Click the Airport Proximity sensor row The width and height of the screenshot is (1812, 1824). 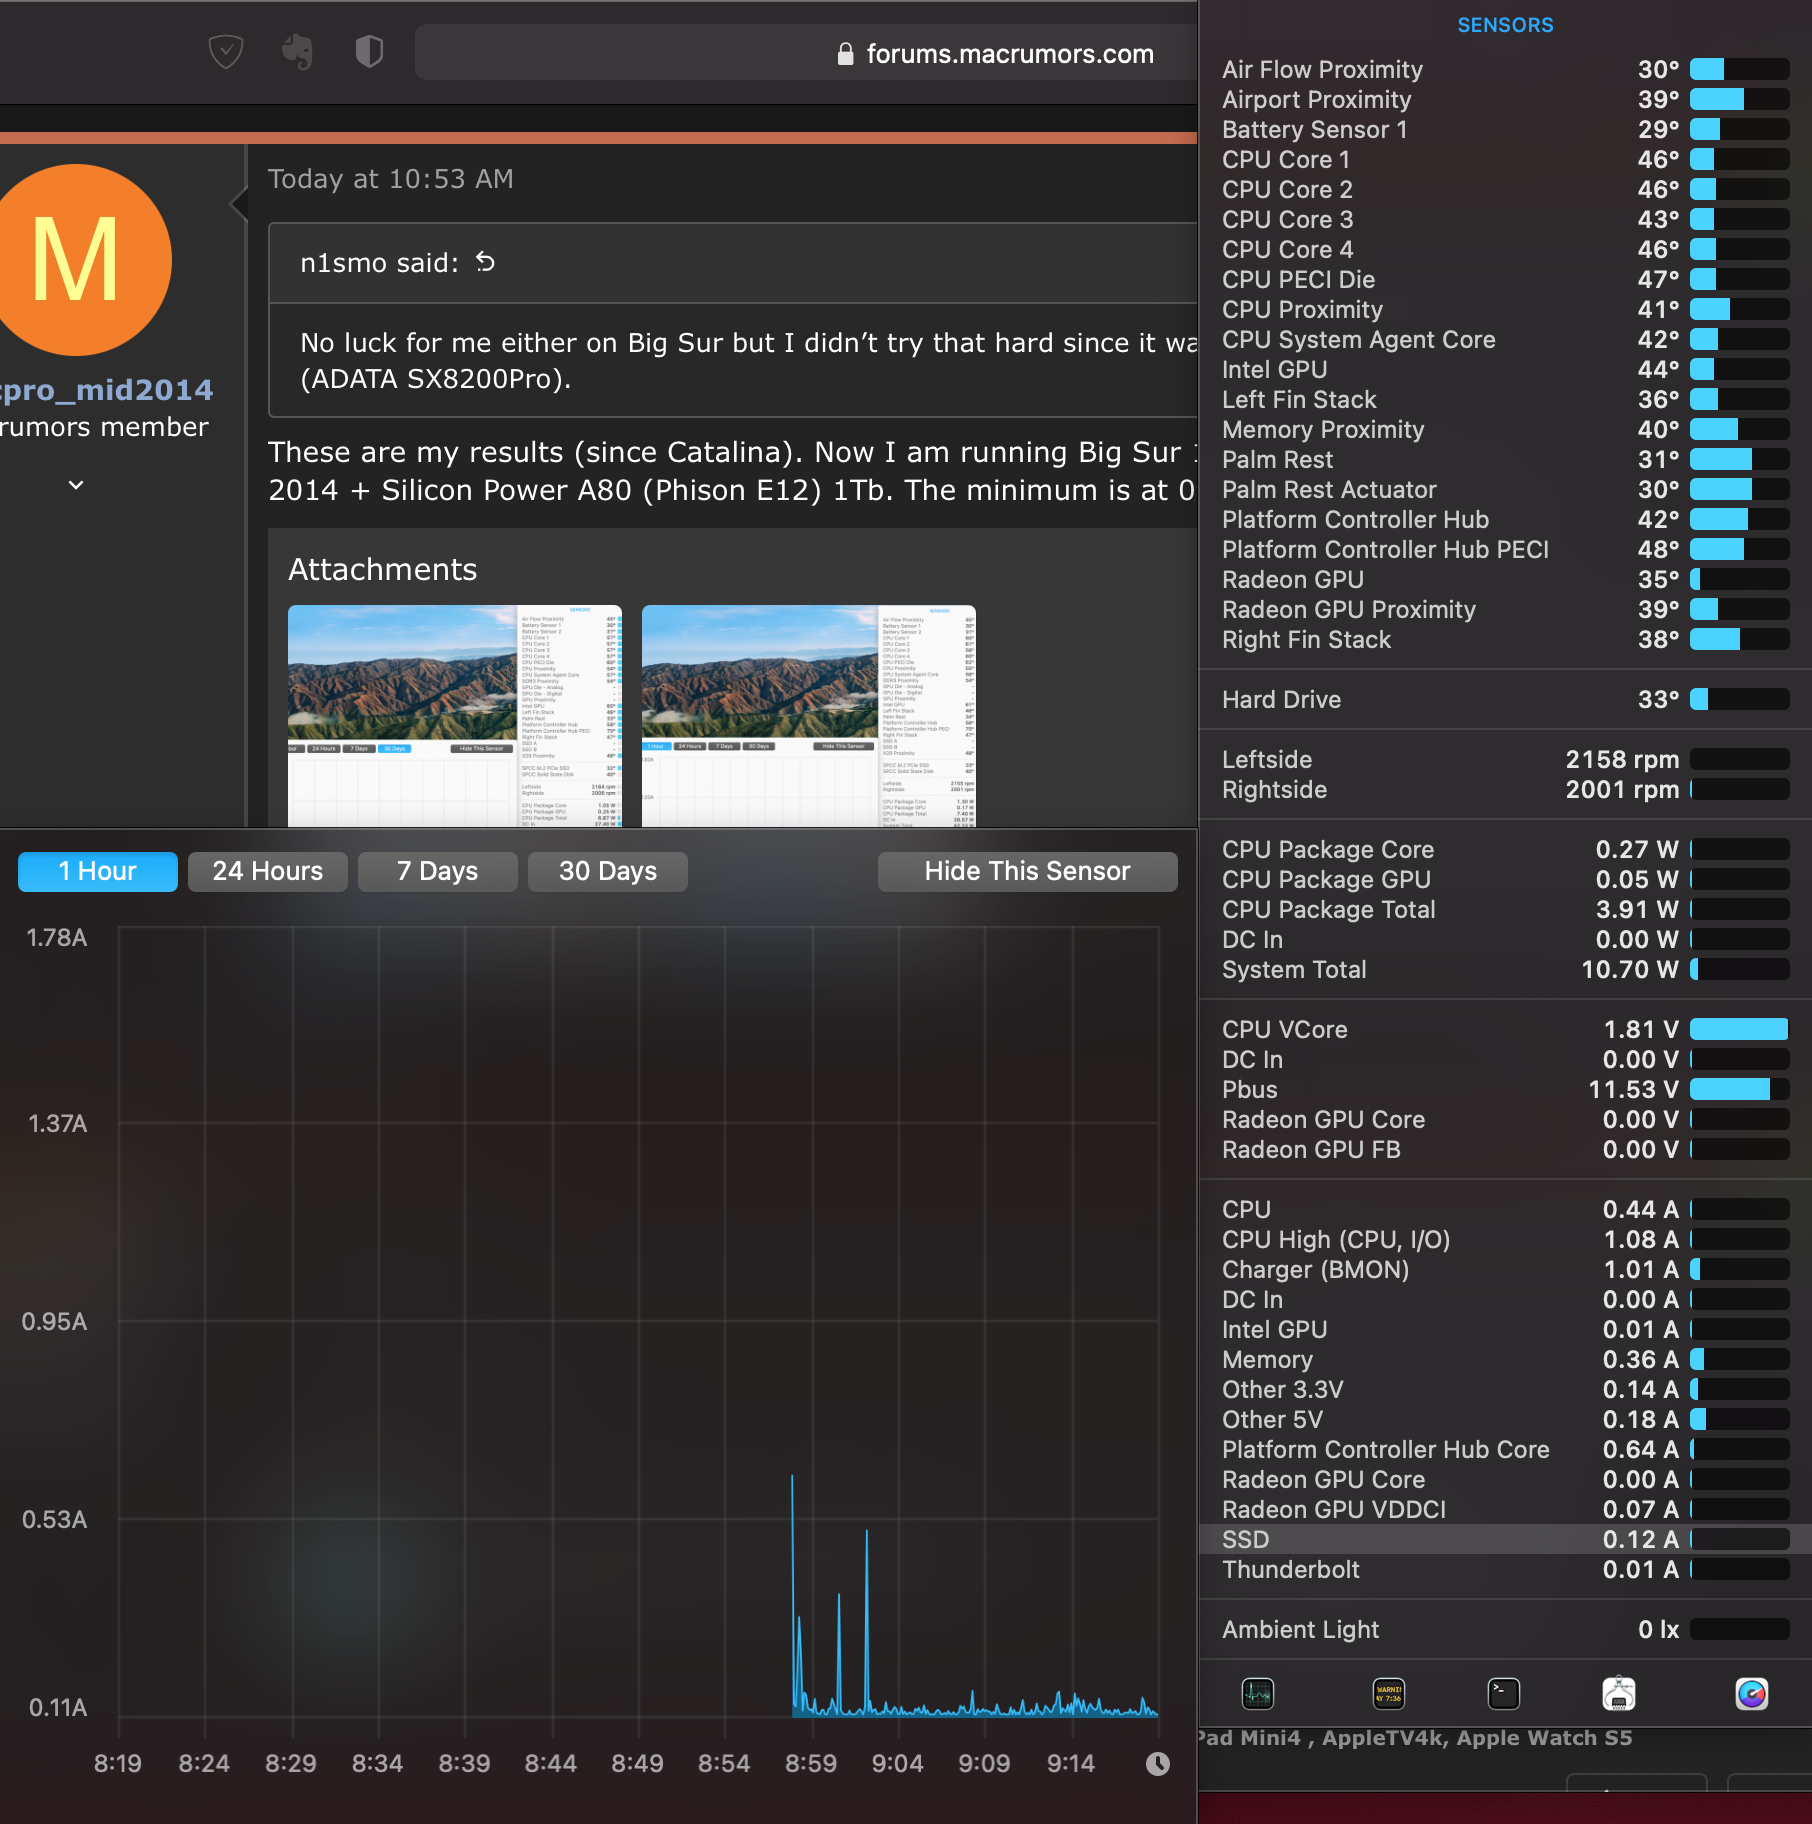(x=1505, y=99)
